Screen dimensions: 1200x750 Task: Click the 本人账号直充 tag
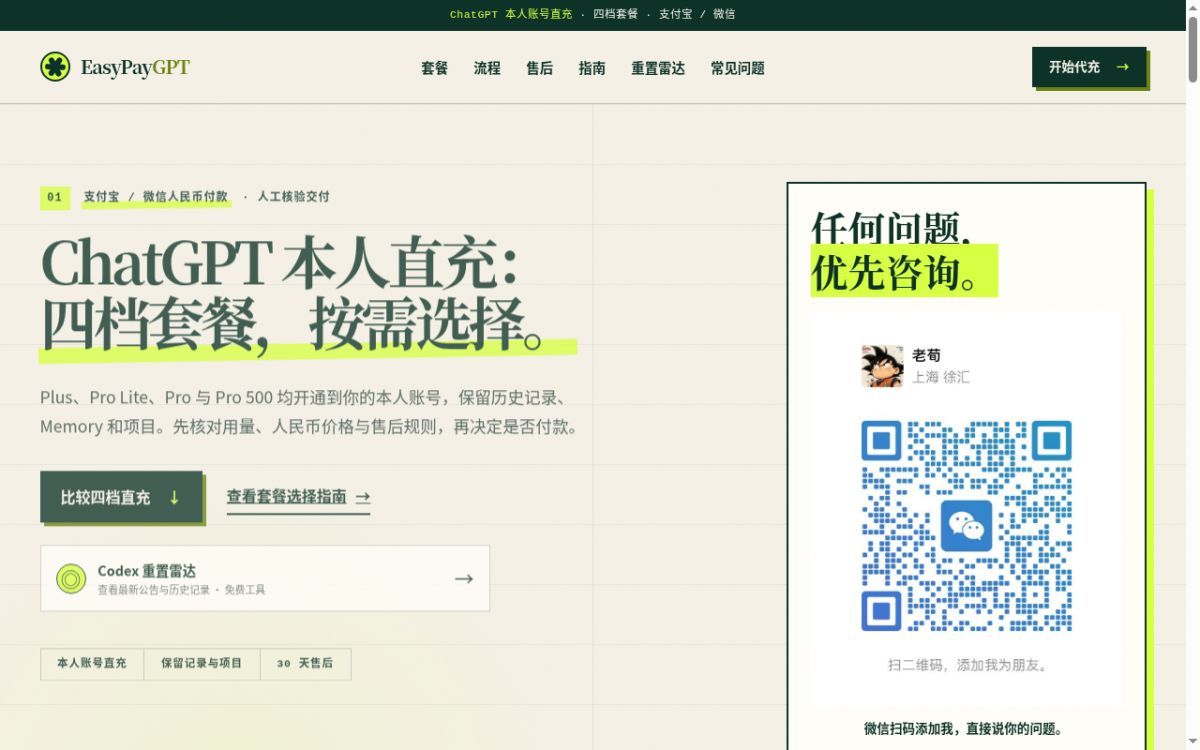point(92,663)
